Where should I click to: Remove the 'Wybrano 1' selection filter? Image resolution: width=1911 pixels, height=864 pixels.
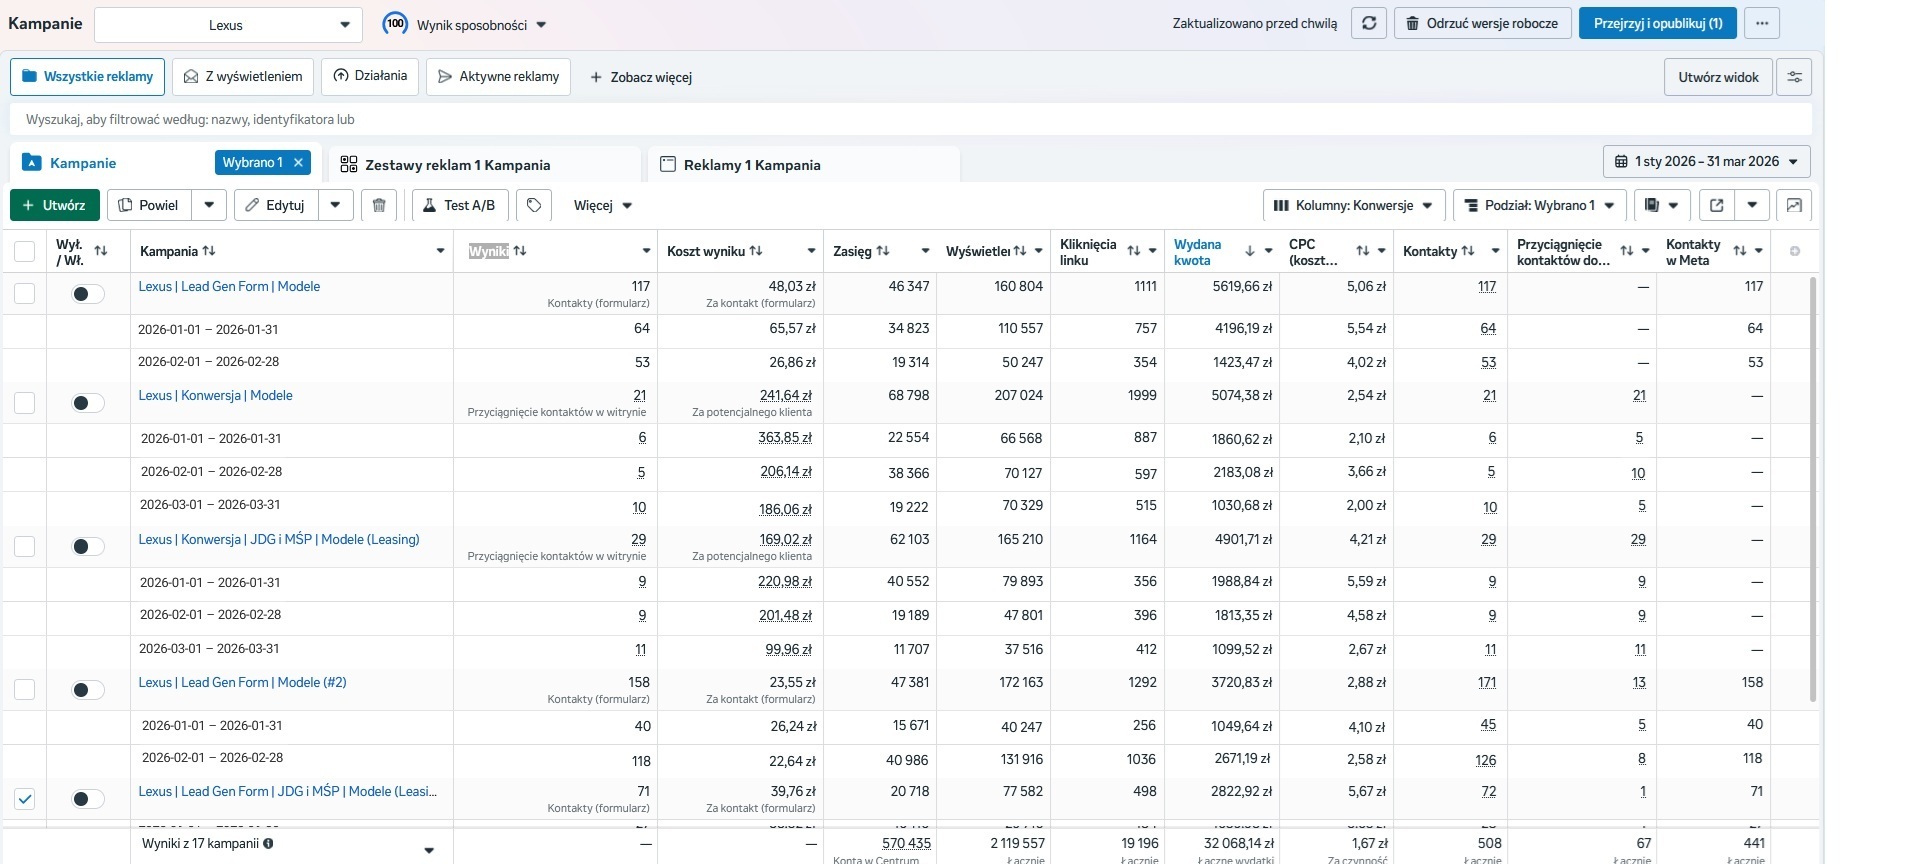point(298,162)
